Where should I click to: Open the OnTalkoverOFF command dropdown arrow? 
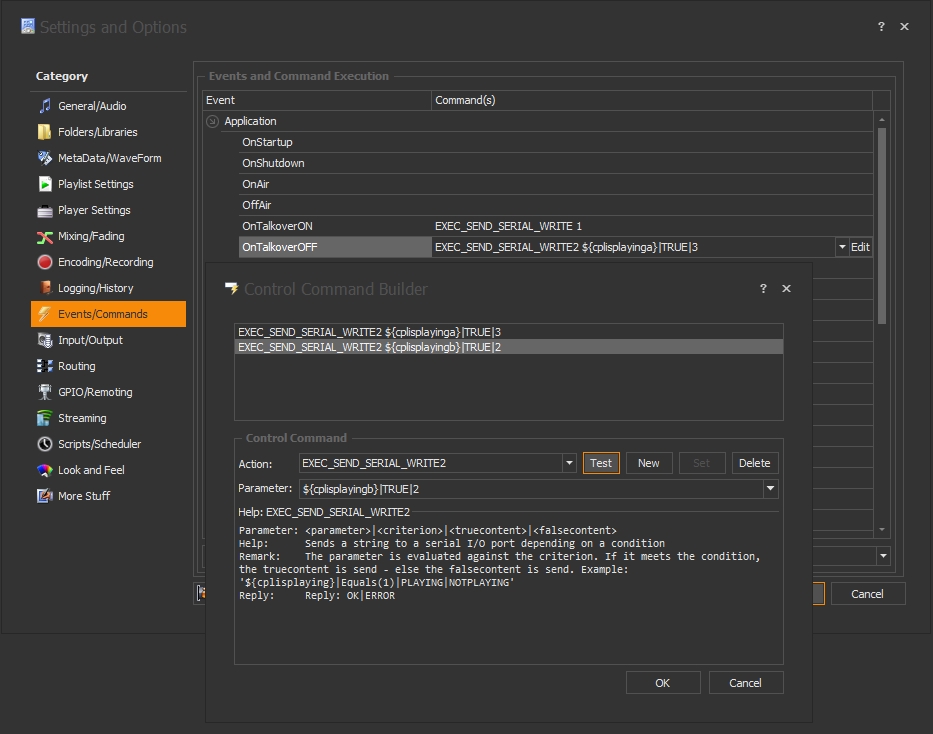tap(841, 247)
